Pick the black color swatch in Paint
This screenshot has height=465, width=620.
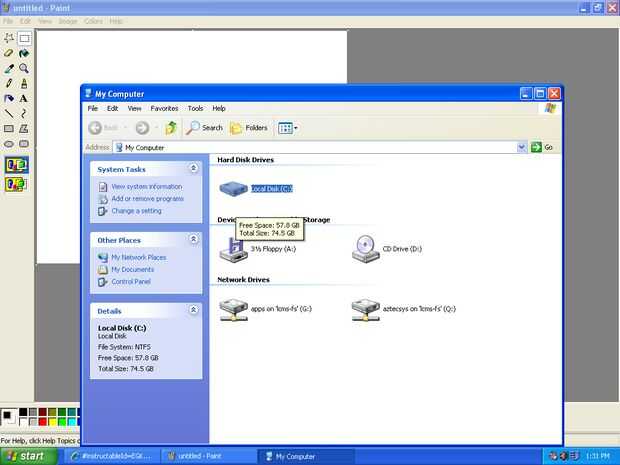tap(23, 412)
